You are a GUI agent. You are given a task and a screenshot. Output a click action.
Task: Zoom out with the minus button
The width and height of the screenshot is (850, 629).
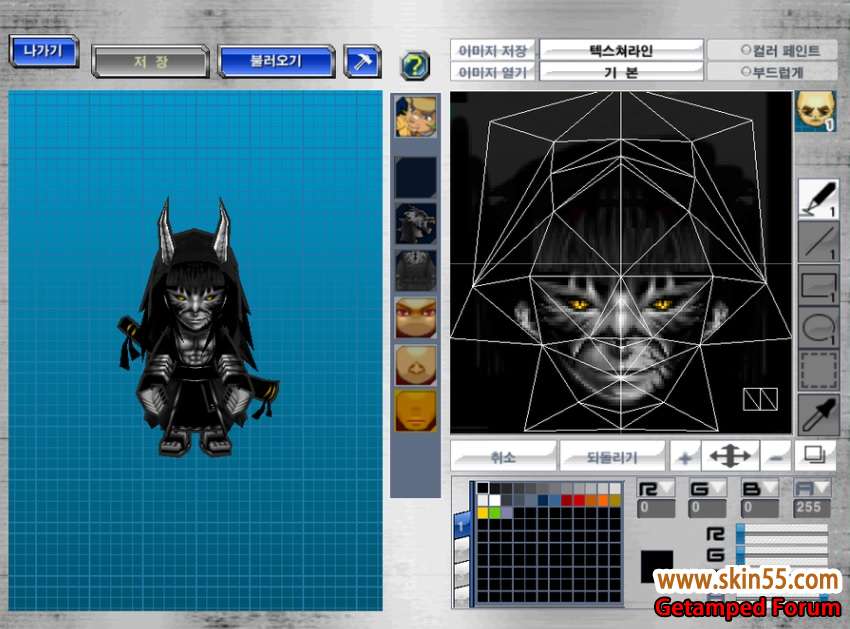pos(776,457)
